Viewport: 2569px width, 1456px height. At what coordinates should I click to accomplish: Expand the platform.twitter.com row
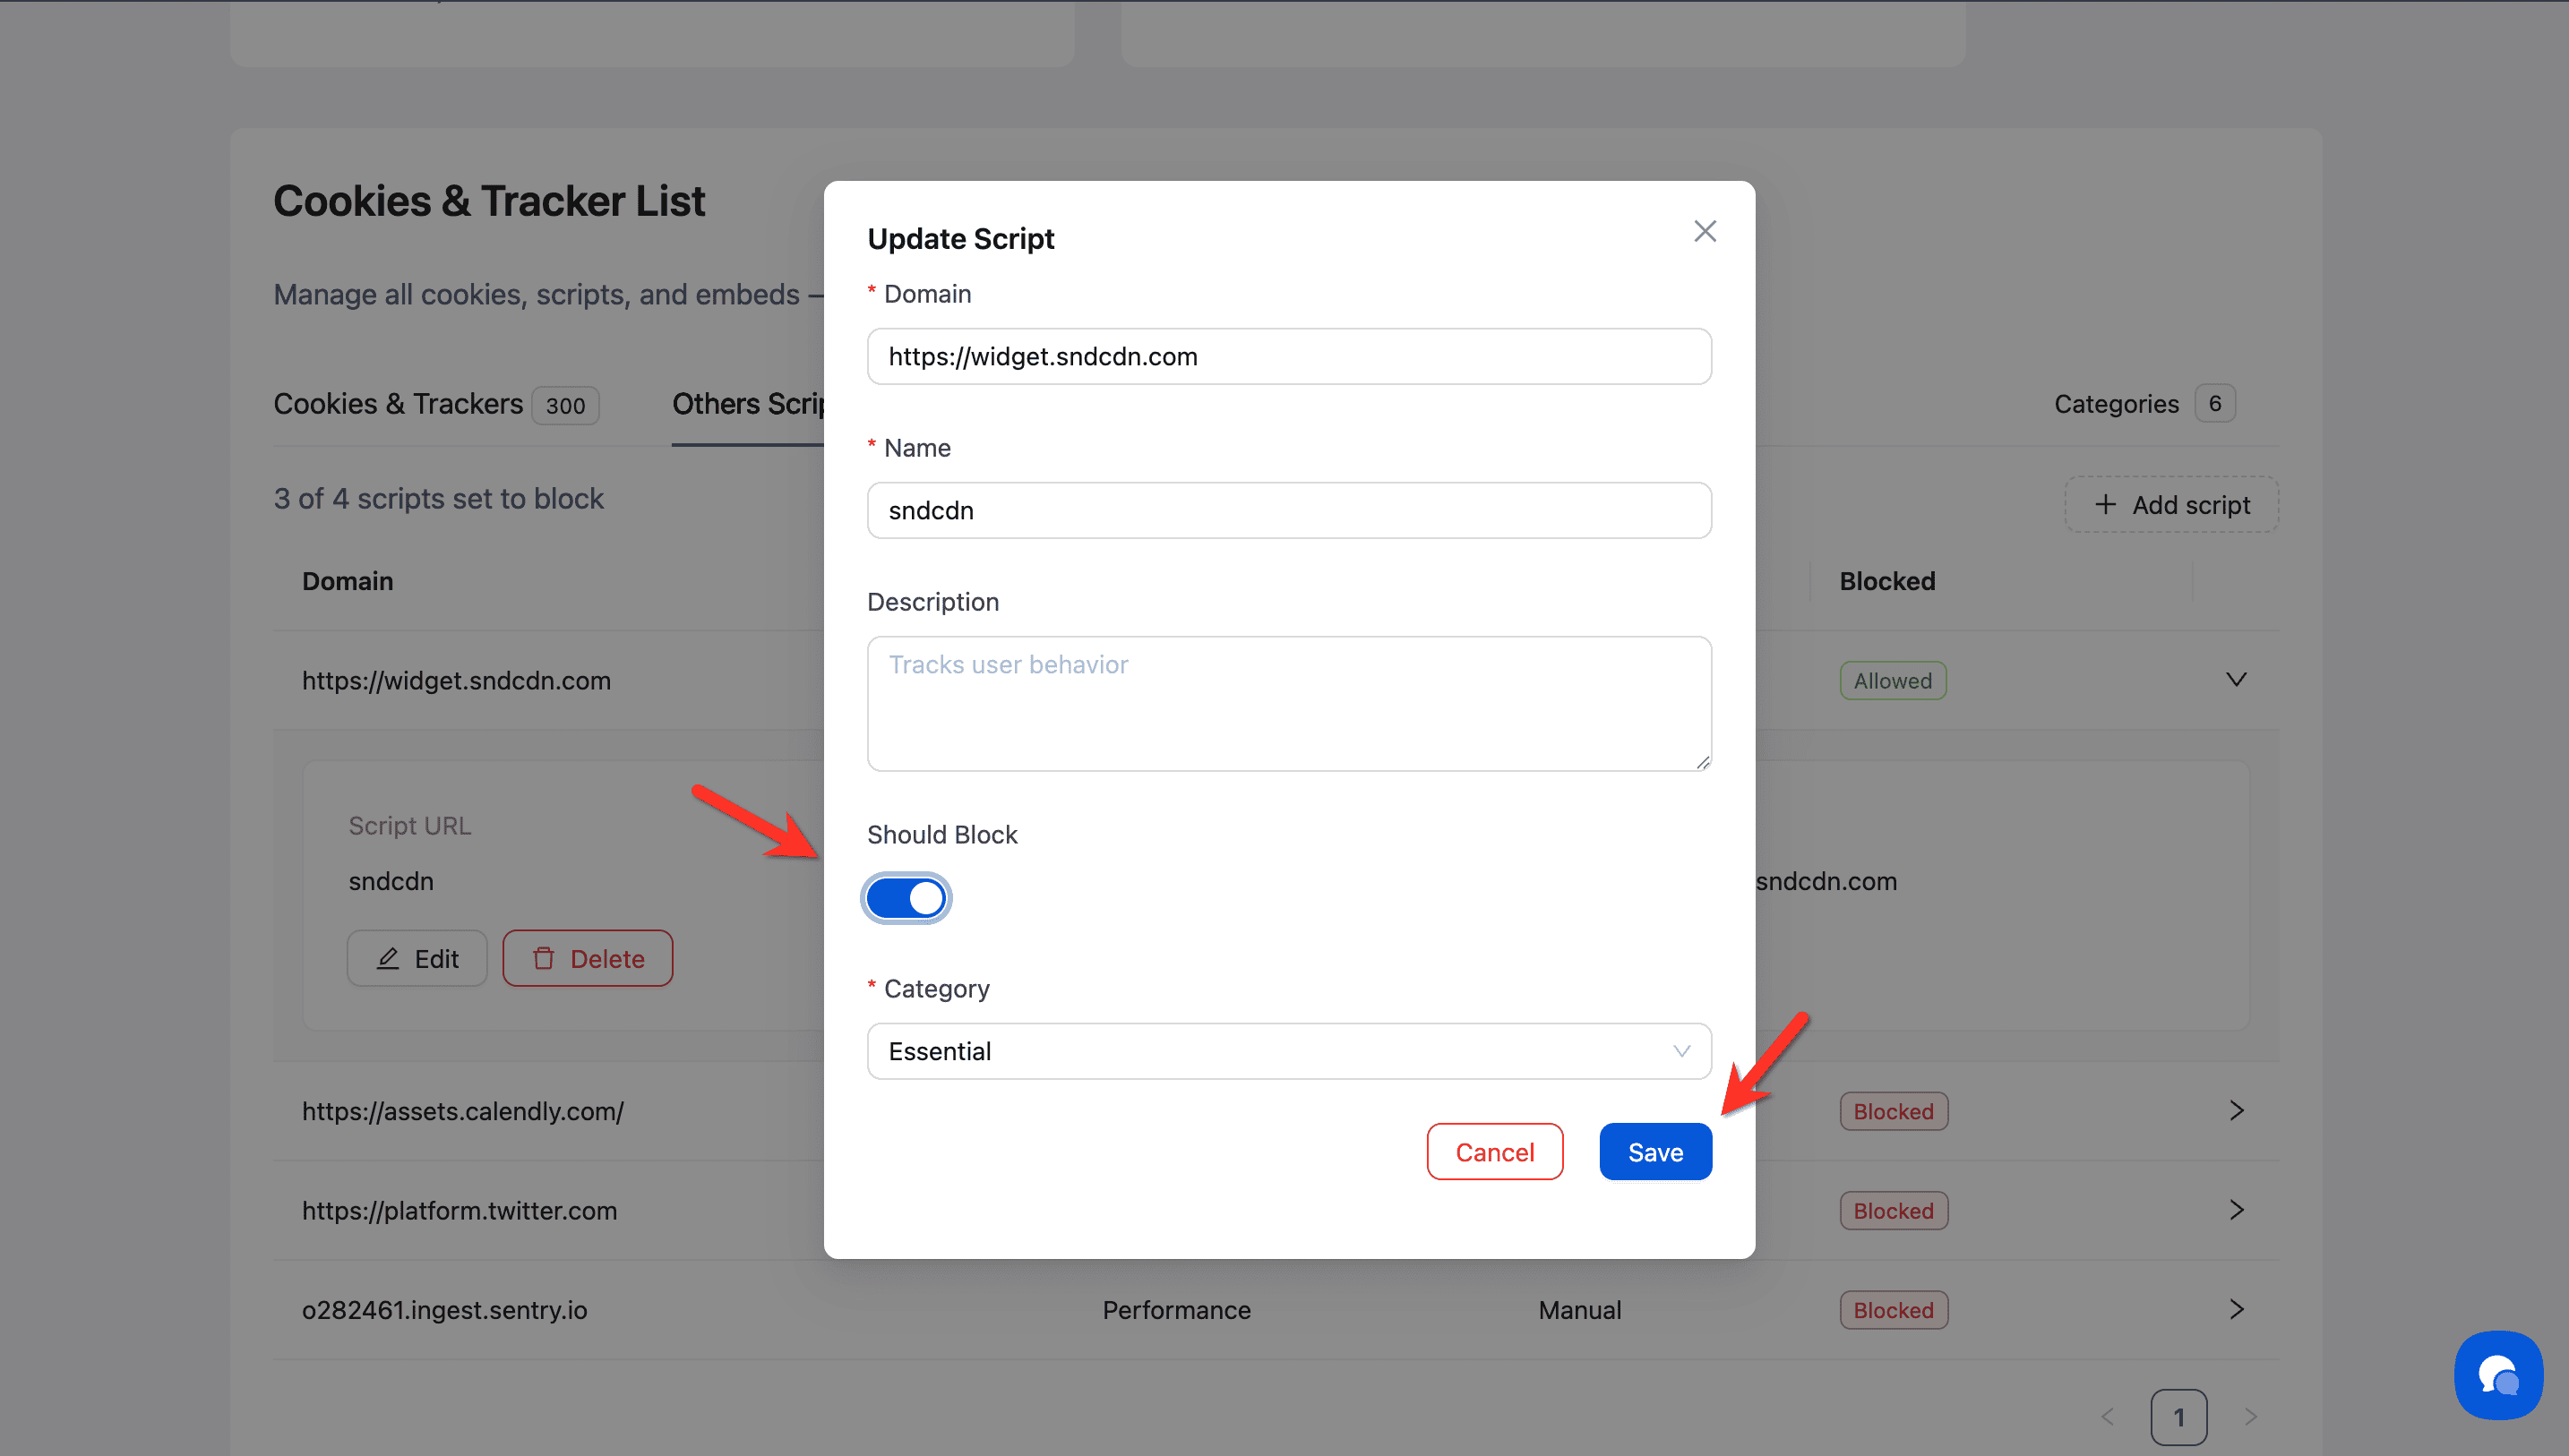pos(2236,1210)
